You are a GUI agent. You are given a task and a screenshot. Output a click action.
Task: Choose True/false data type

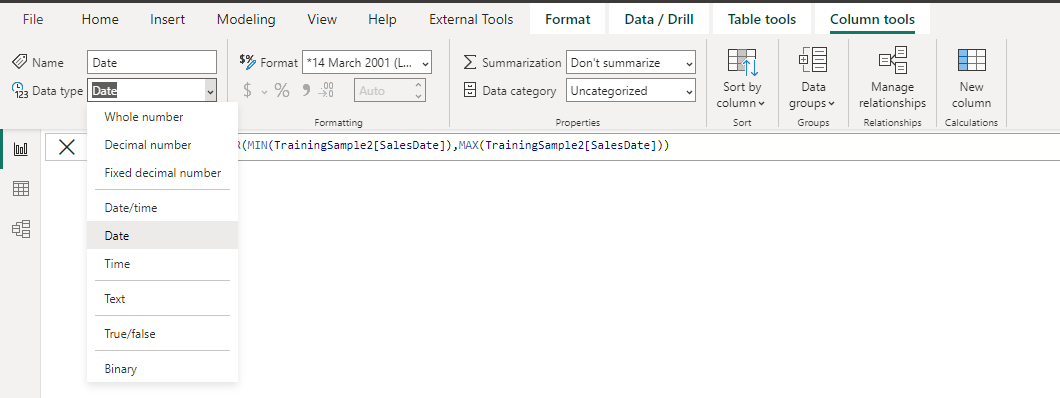click(x=162, y=334)
